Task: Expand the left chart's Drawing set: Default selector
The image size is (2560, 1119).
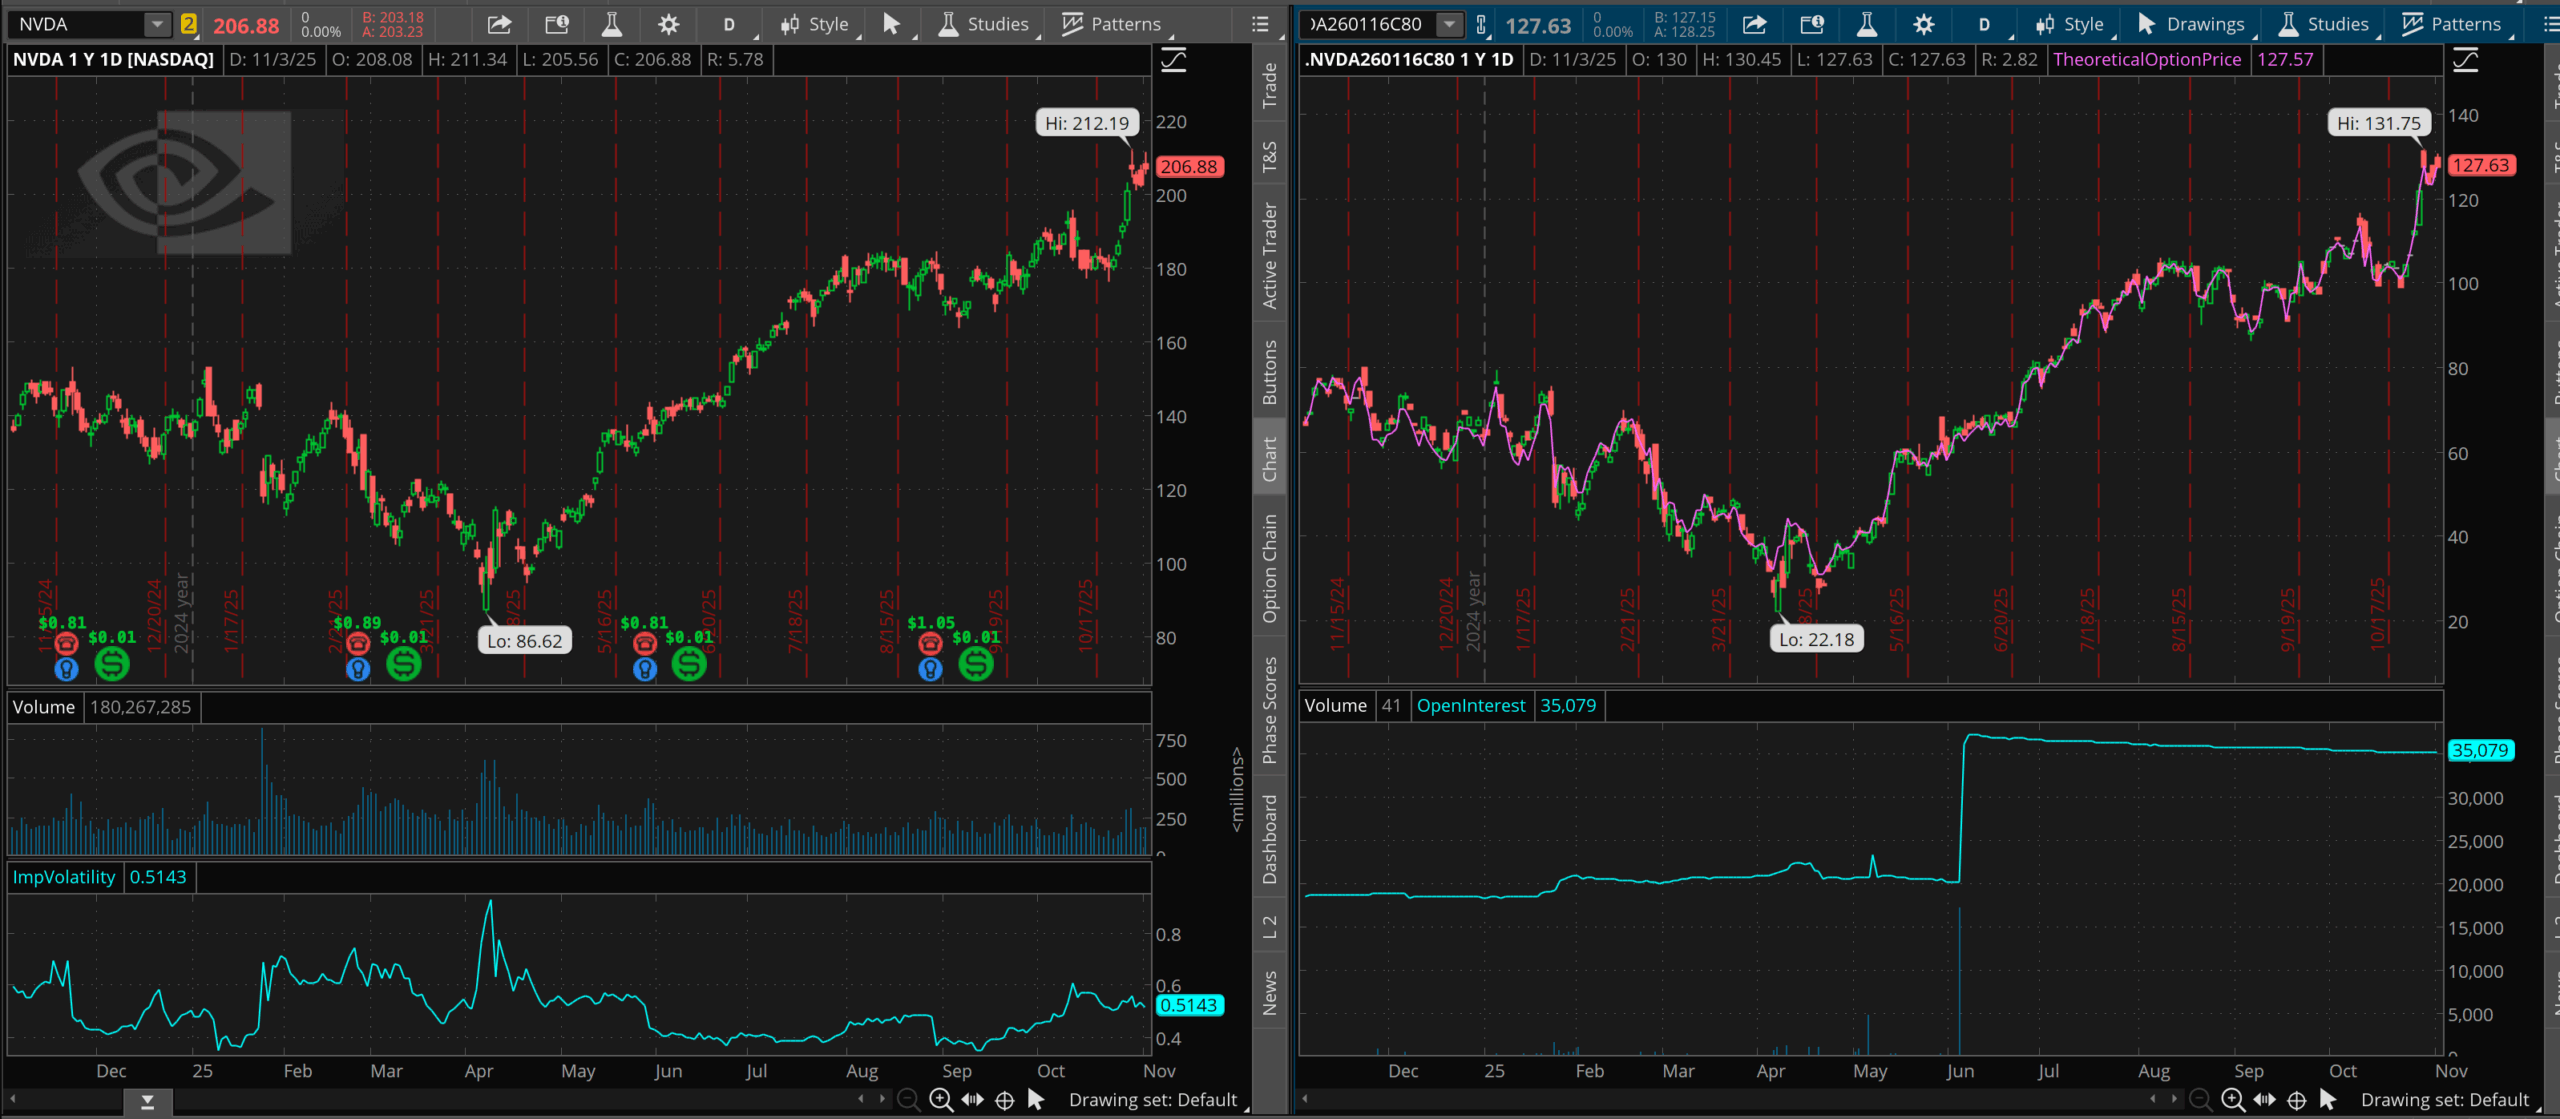Action: click(x=1153, y=1100)
